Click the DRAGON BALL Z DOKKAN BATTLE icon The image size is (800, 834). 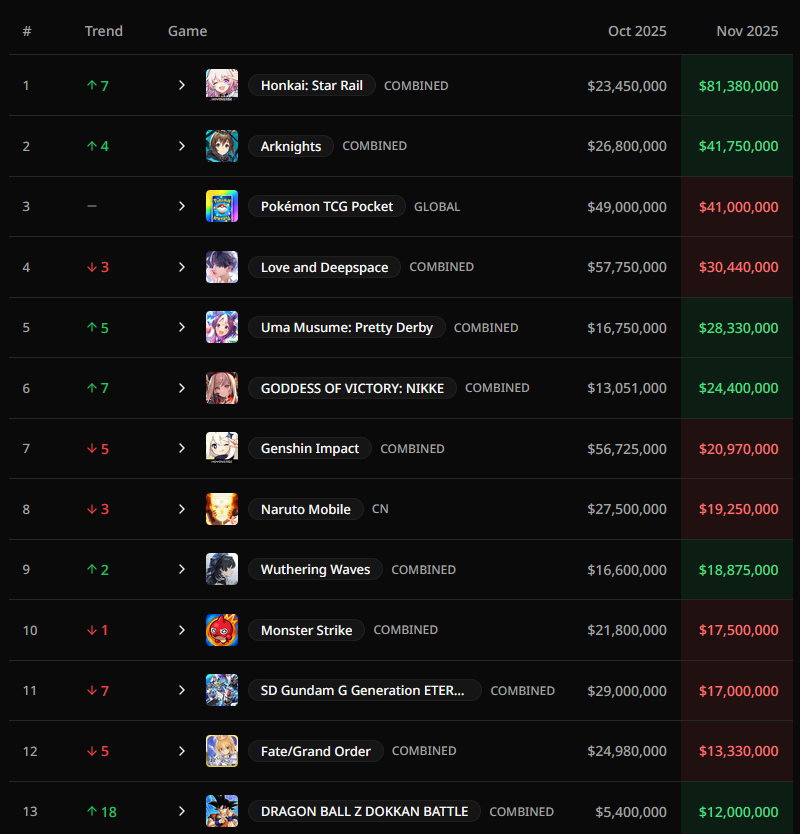tap(222, 811)
